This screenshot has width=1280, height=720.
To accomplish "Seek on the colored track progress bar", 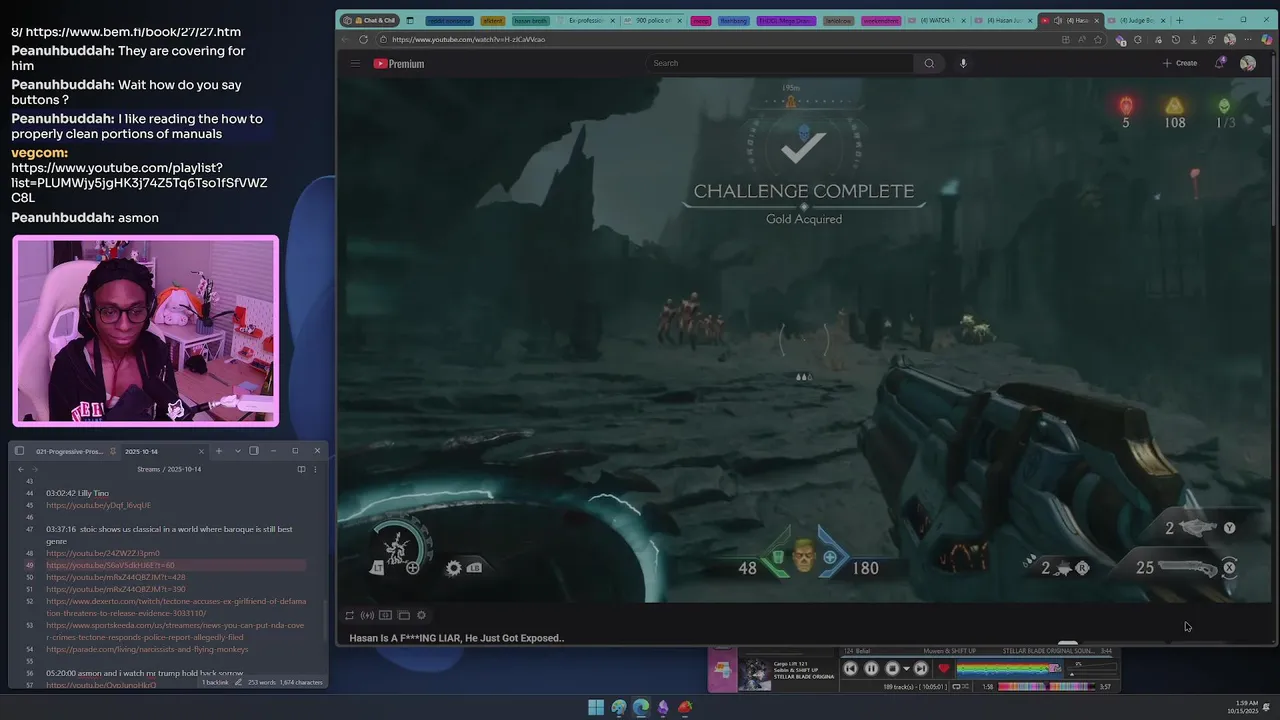I will click(1047, 686).
